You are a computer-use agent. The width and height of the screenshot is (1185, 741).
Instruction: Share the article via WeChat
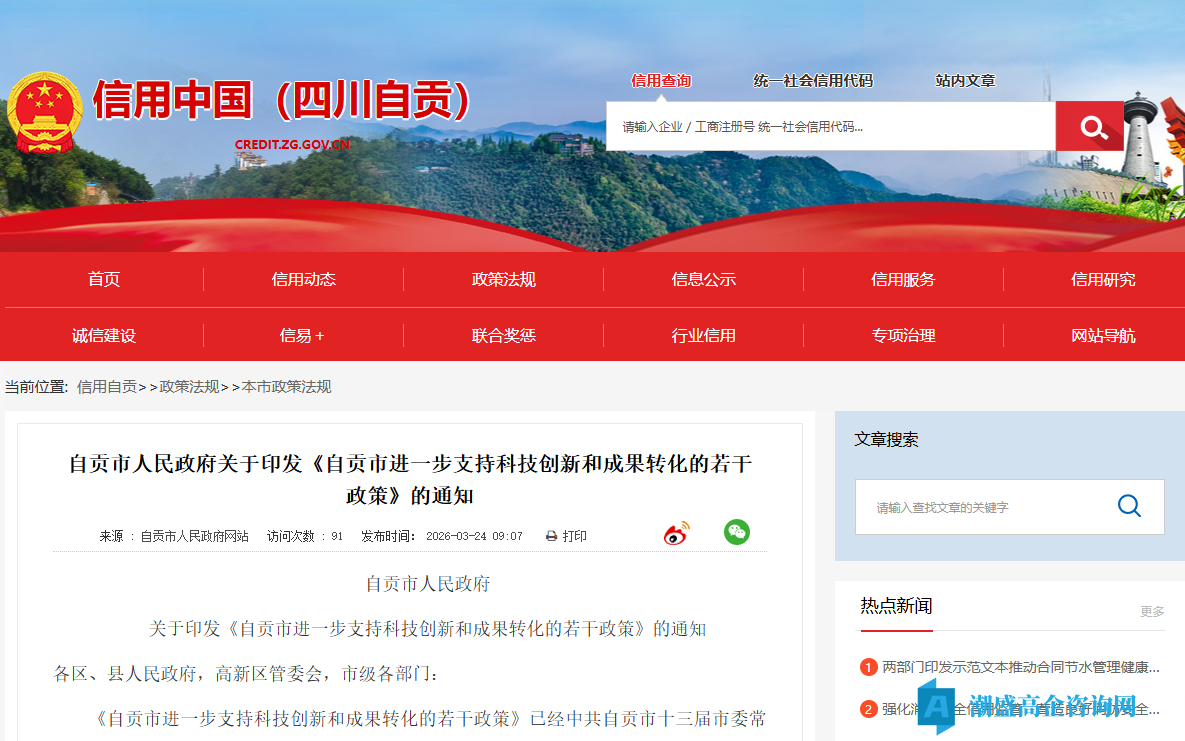(737, 532)
